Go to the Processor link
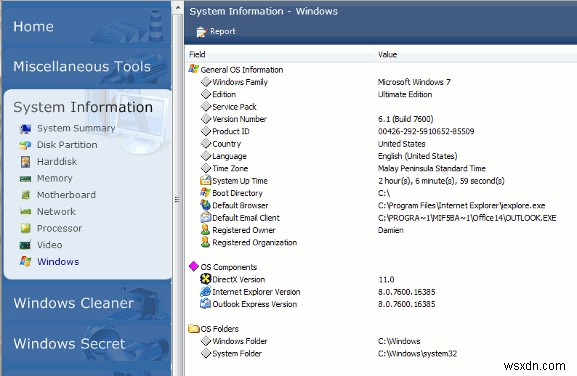Screen dimensions: 577x376 point(59,228)
